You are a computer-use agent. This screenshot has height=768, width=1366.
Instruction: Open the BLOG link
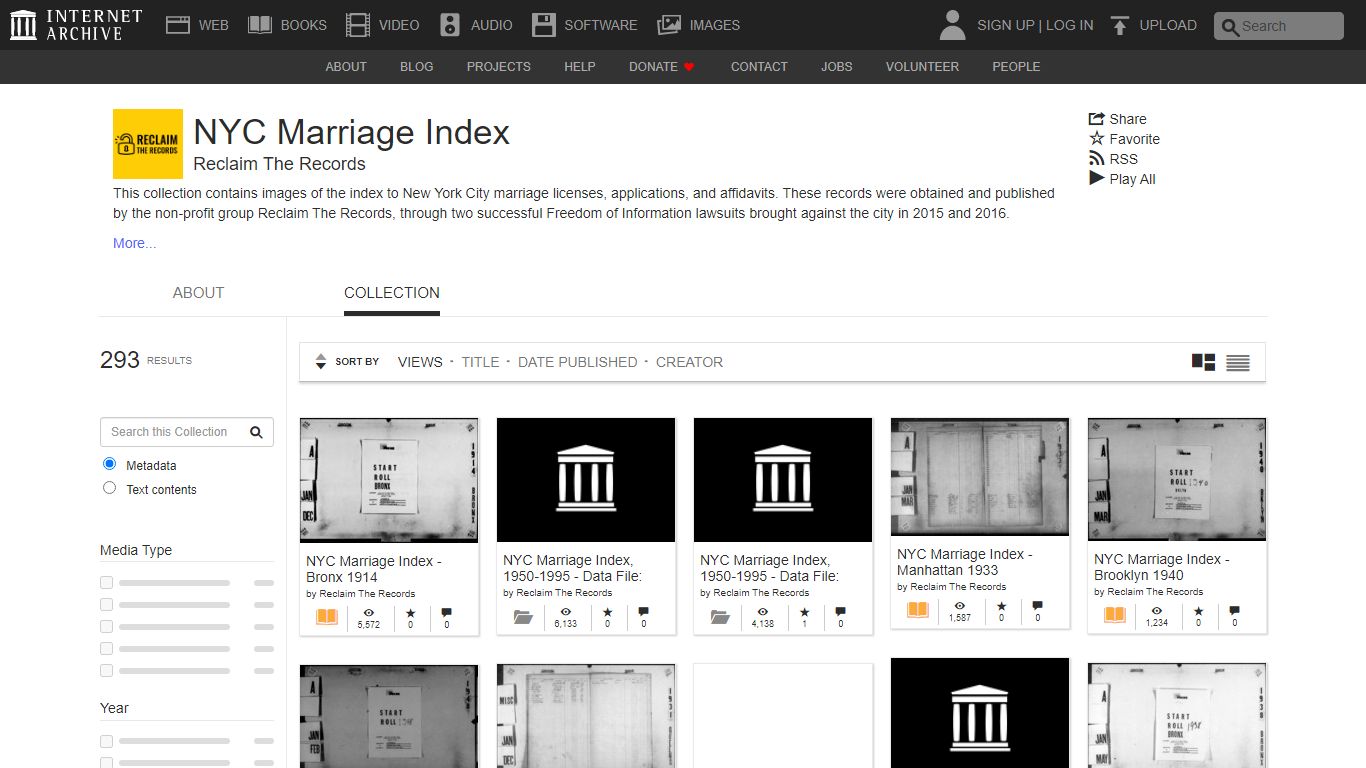417,67
